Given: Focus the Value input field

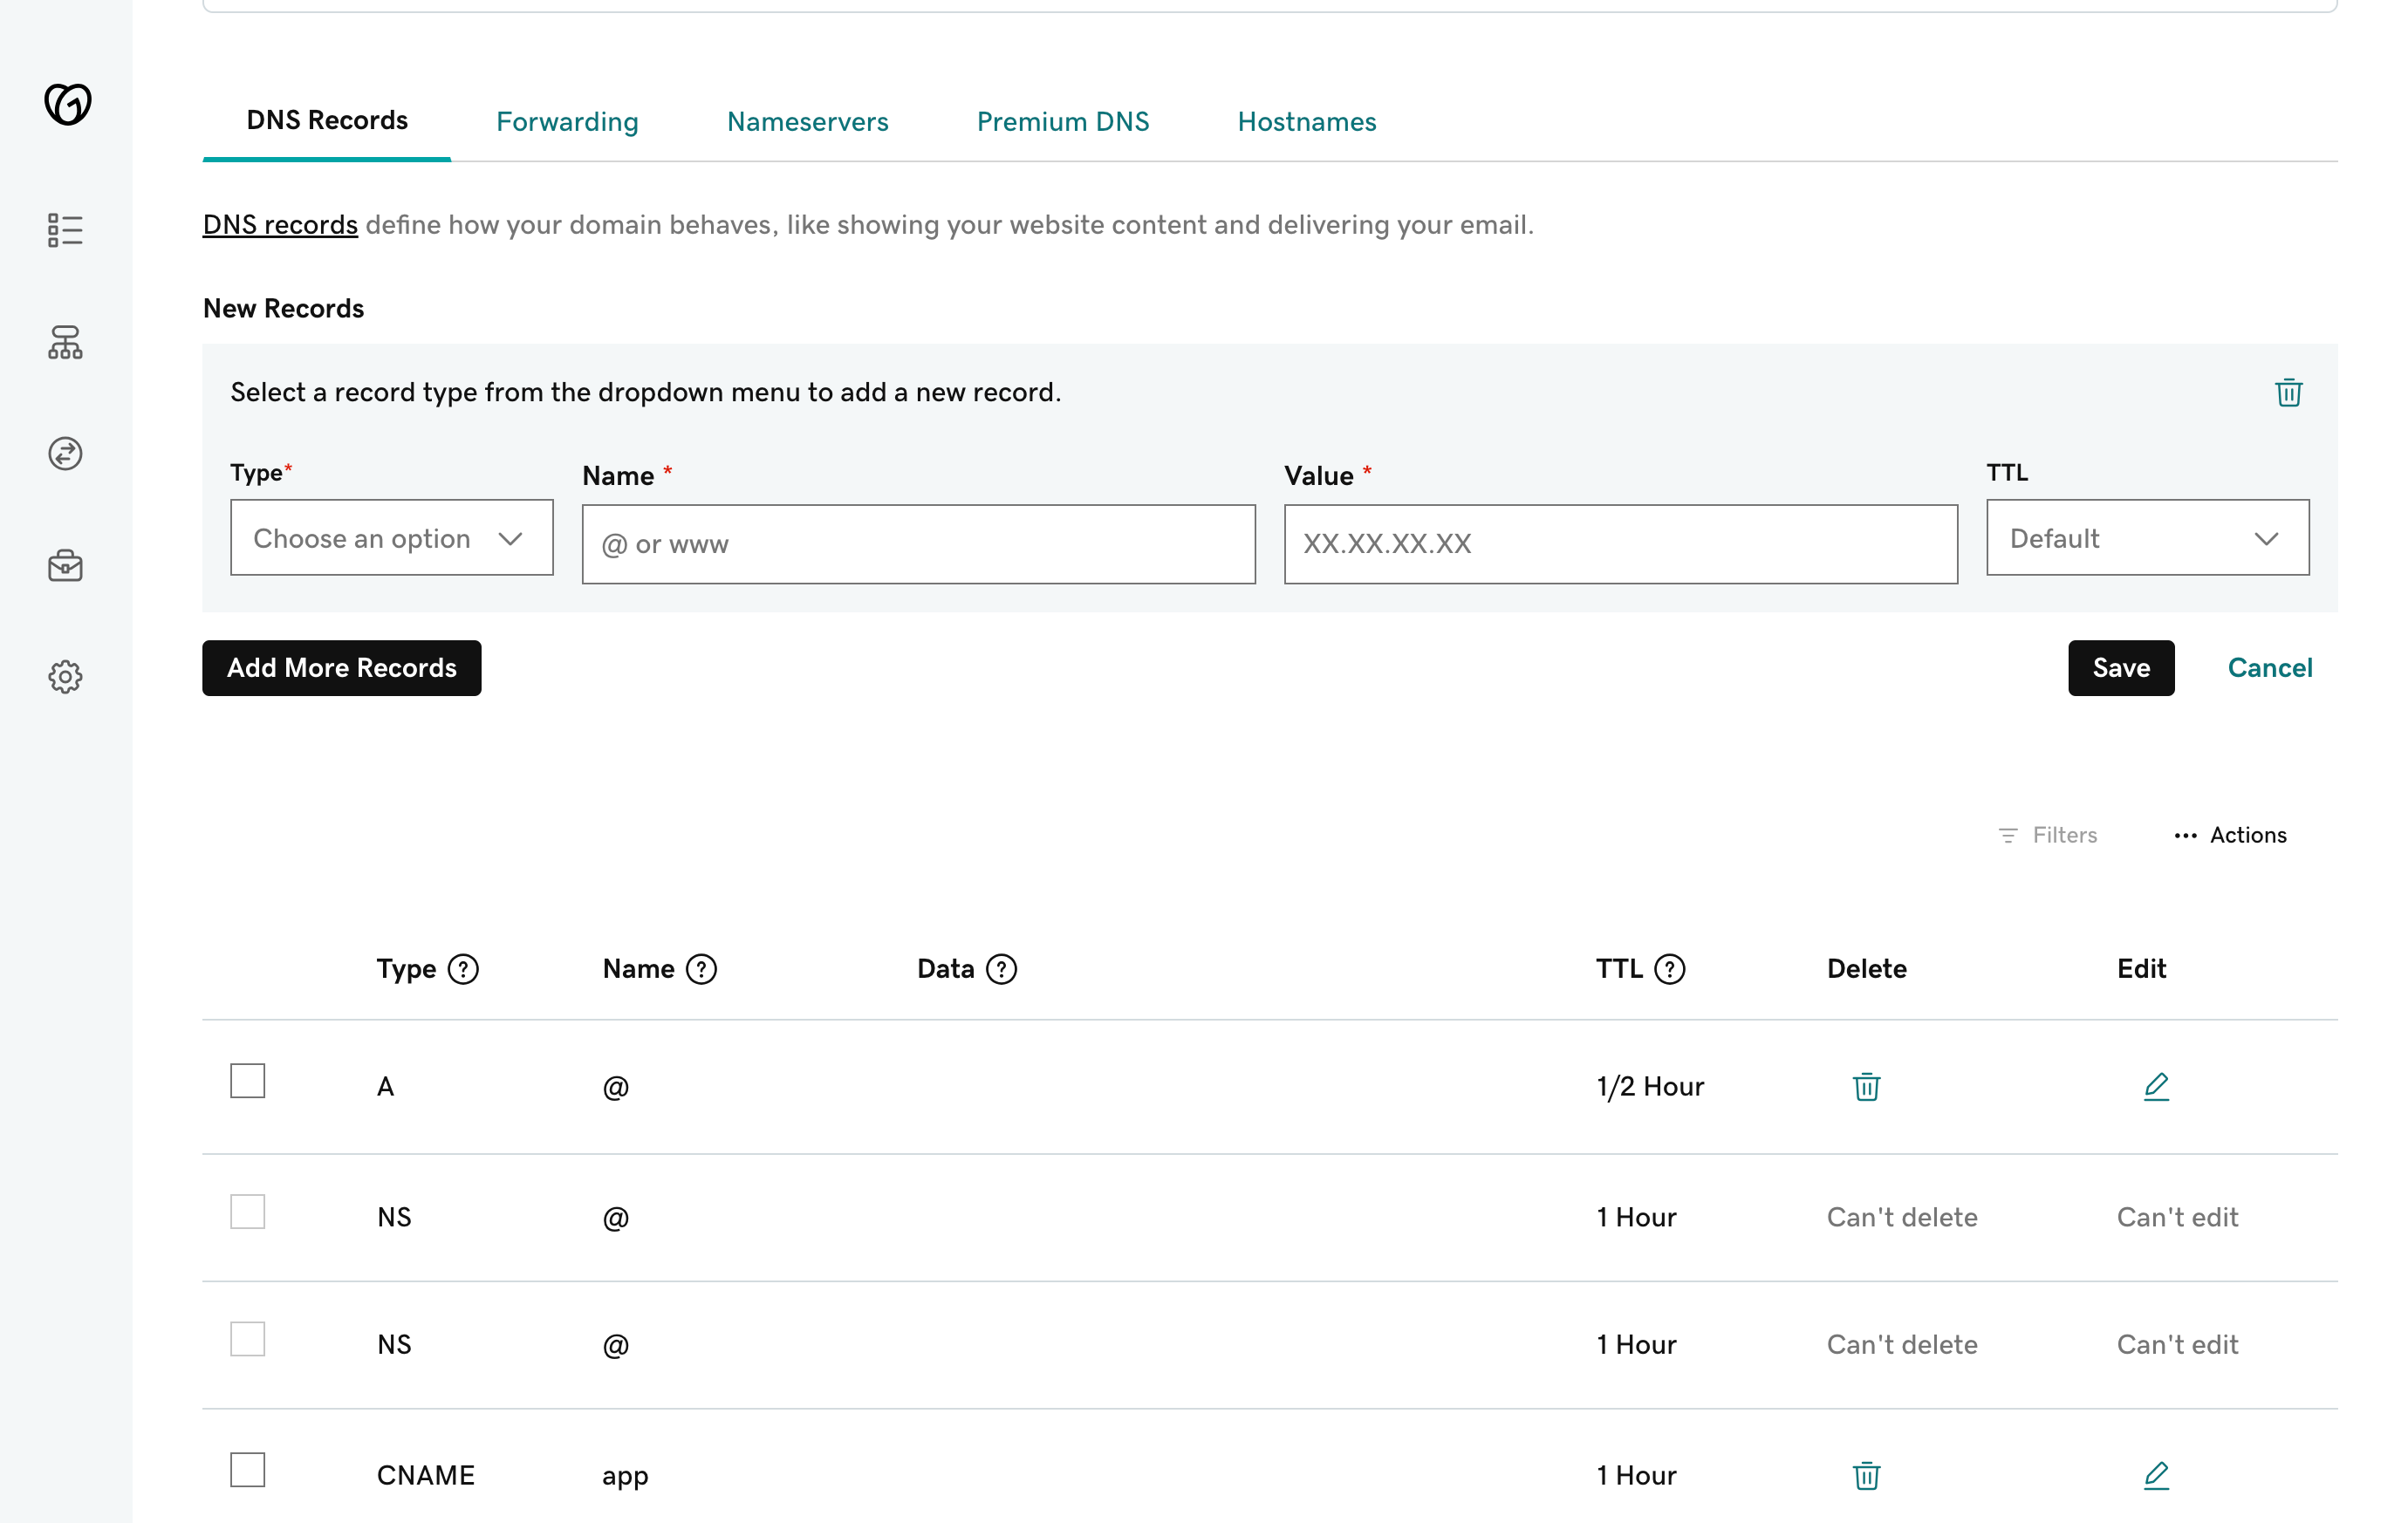Looking at the screenshot, I should [1621, 544].
